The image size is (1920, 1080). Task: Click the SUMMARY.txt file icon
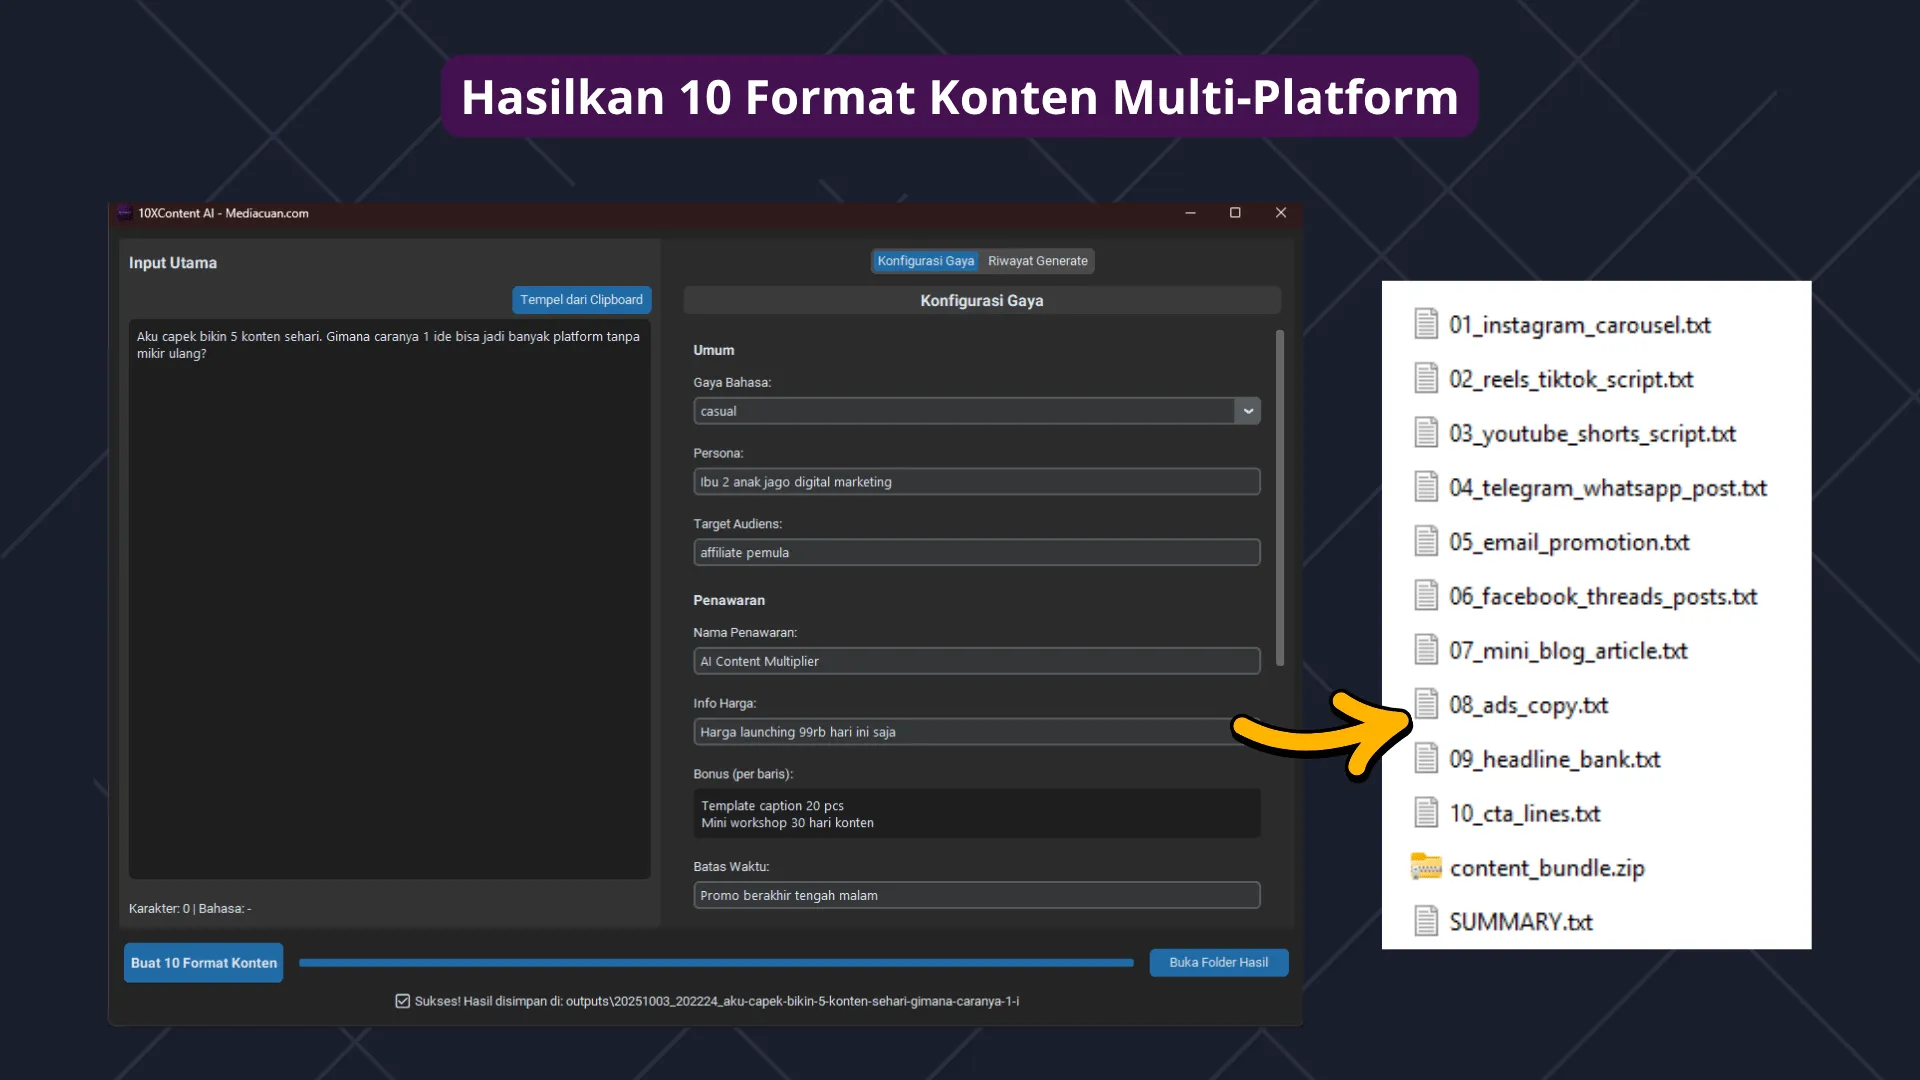pos(1426,921)
